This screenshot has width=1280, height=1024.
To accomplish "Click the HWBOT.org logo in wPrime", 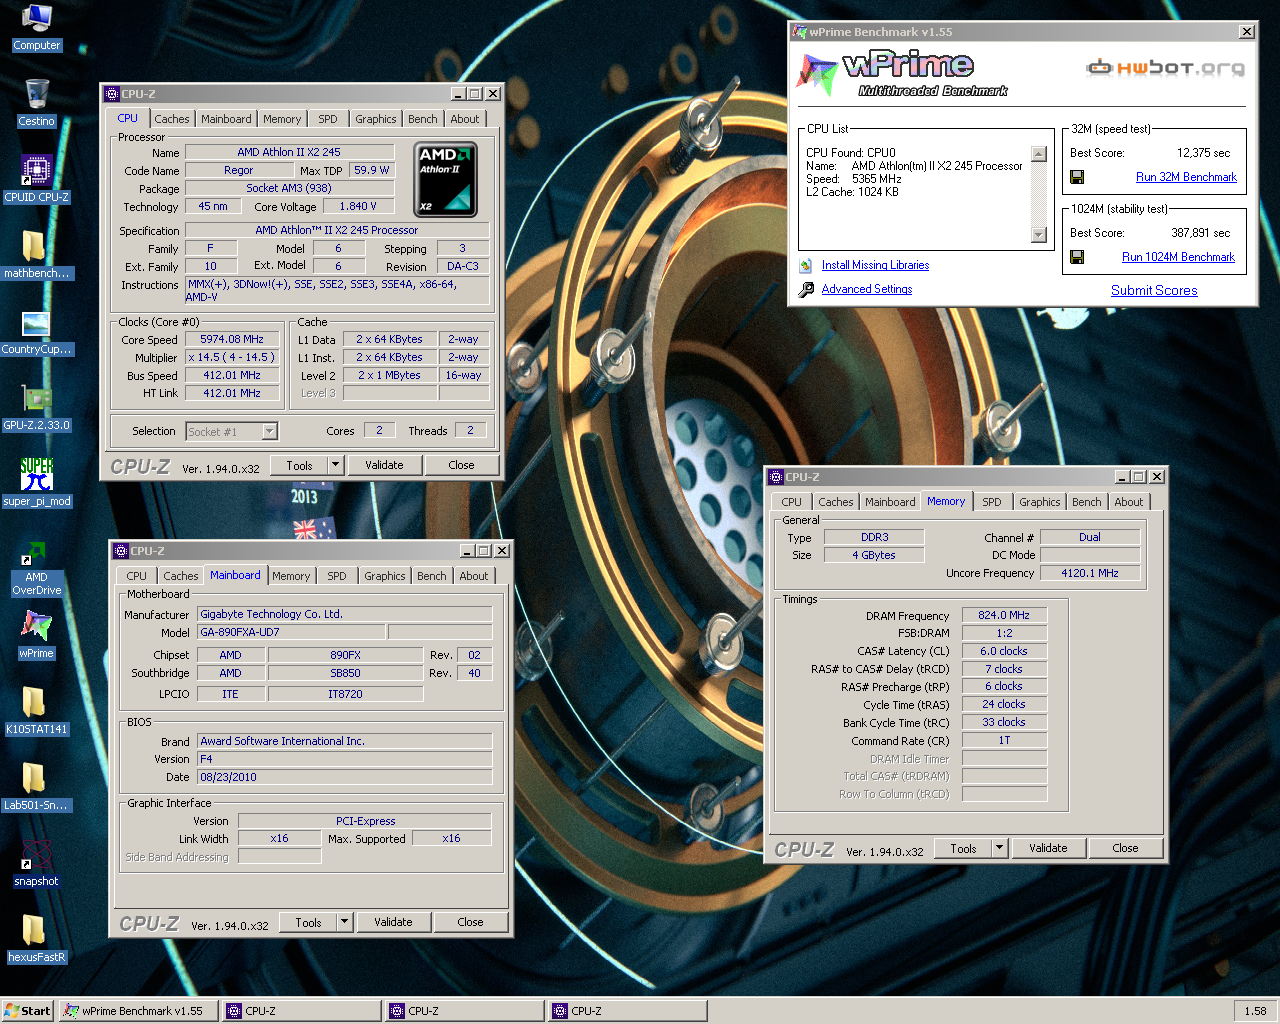I will pyautogui.click(x=1166, y=68).
